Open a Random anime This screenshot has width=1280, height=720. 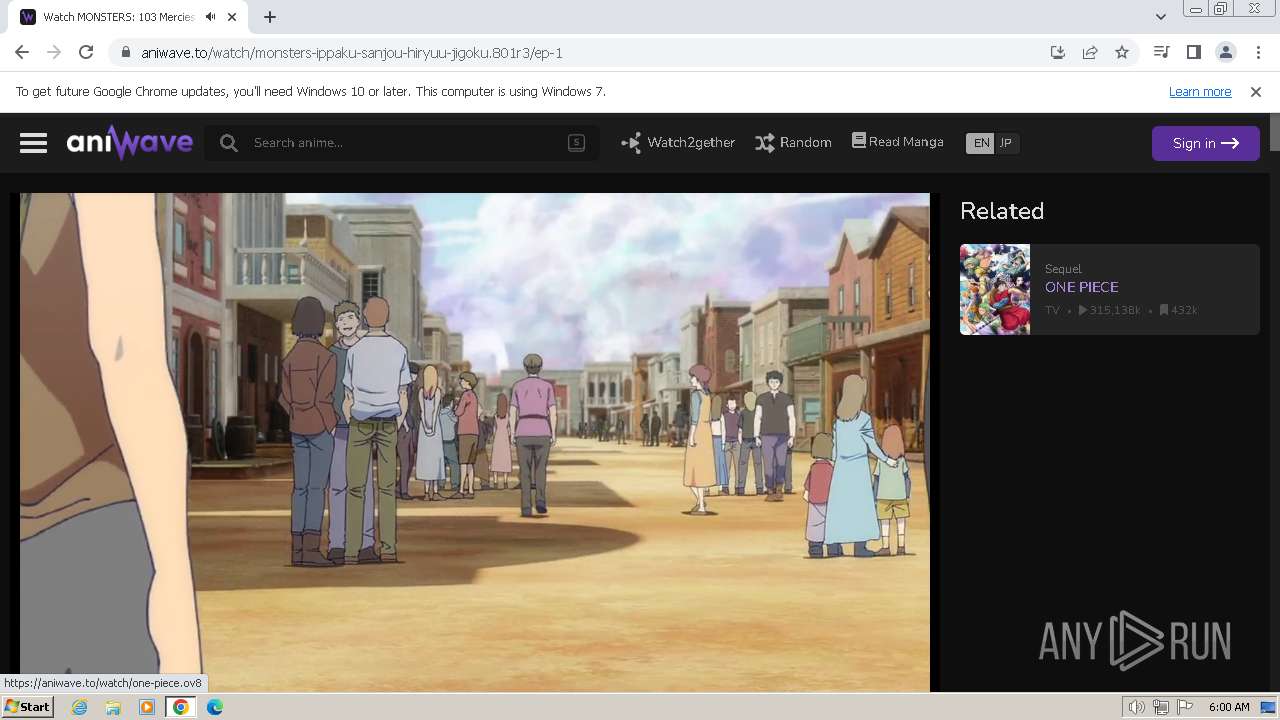pos(793,143)
